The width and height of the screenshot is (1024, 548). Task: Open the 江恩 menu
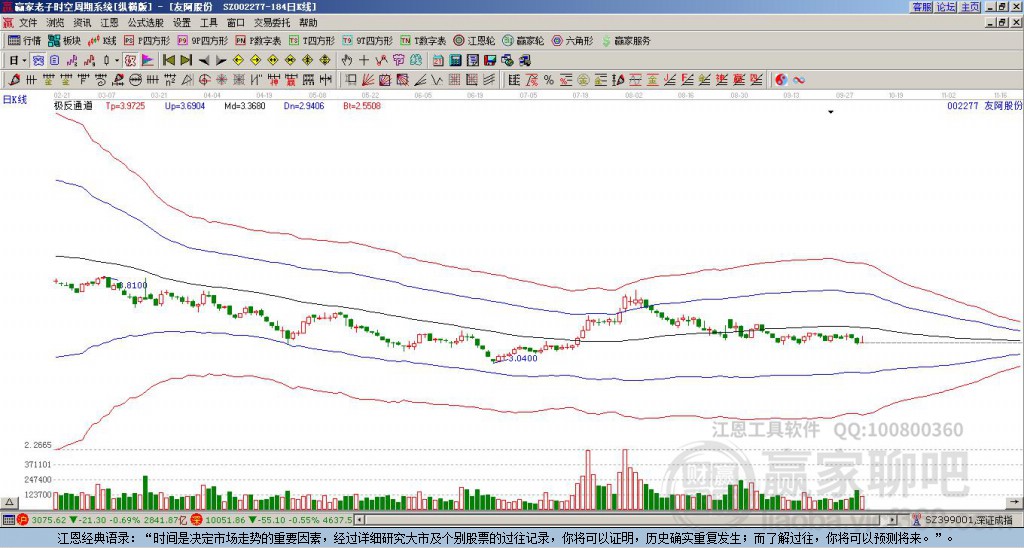[x=109, y=23]
